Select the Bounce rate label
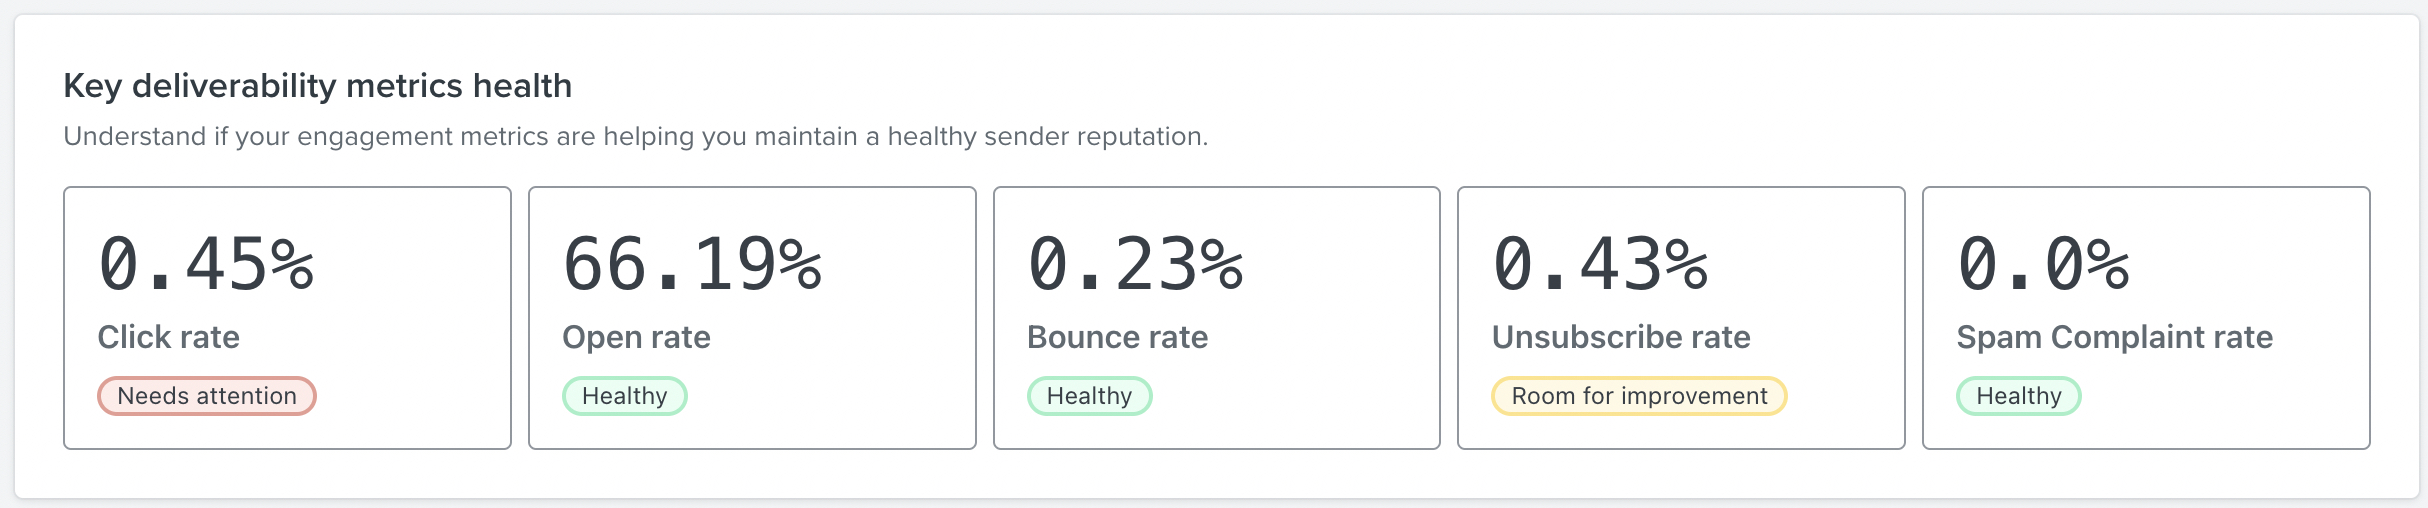Image resolution: width=2428 pixels, height=508 pixels. pos(1117,337)
